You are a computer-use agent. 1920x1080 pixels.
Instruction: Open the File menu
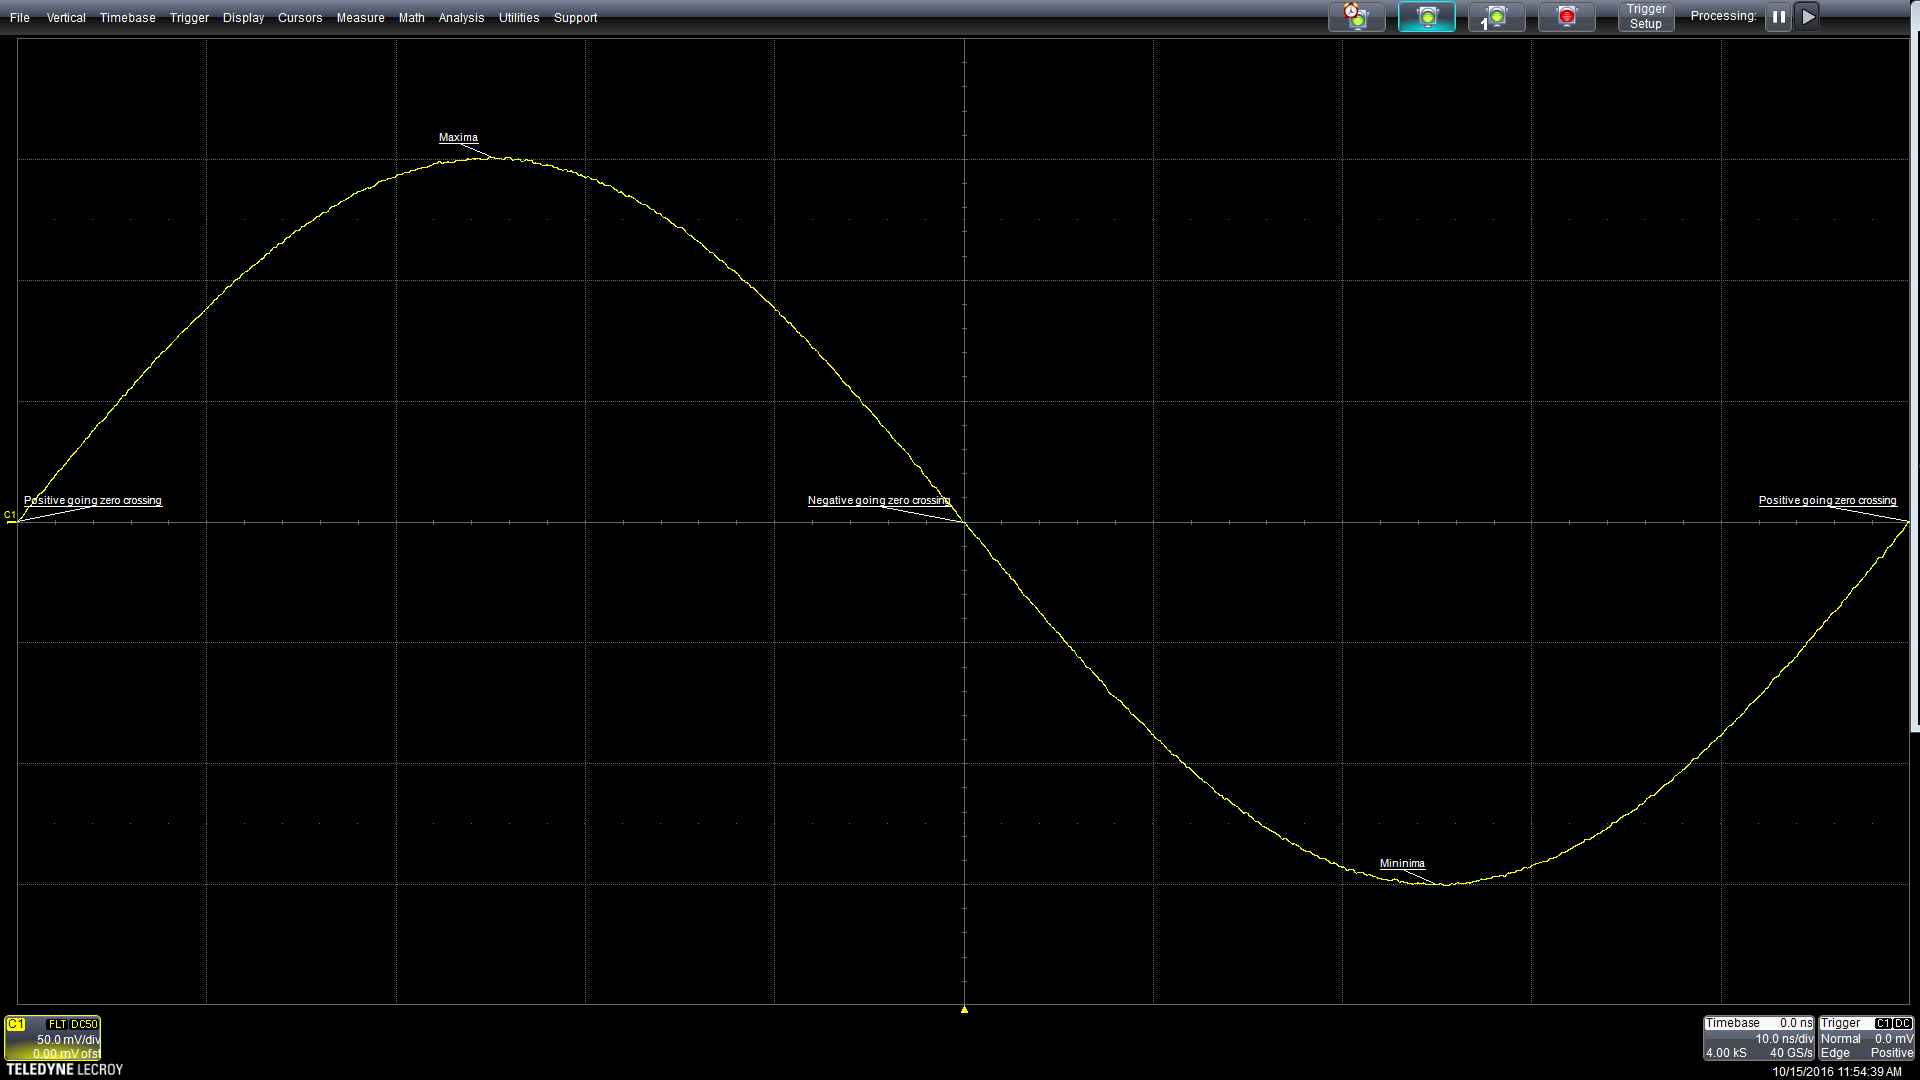[x=20, y=18]
